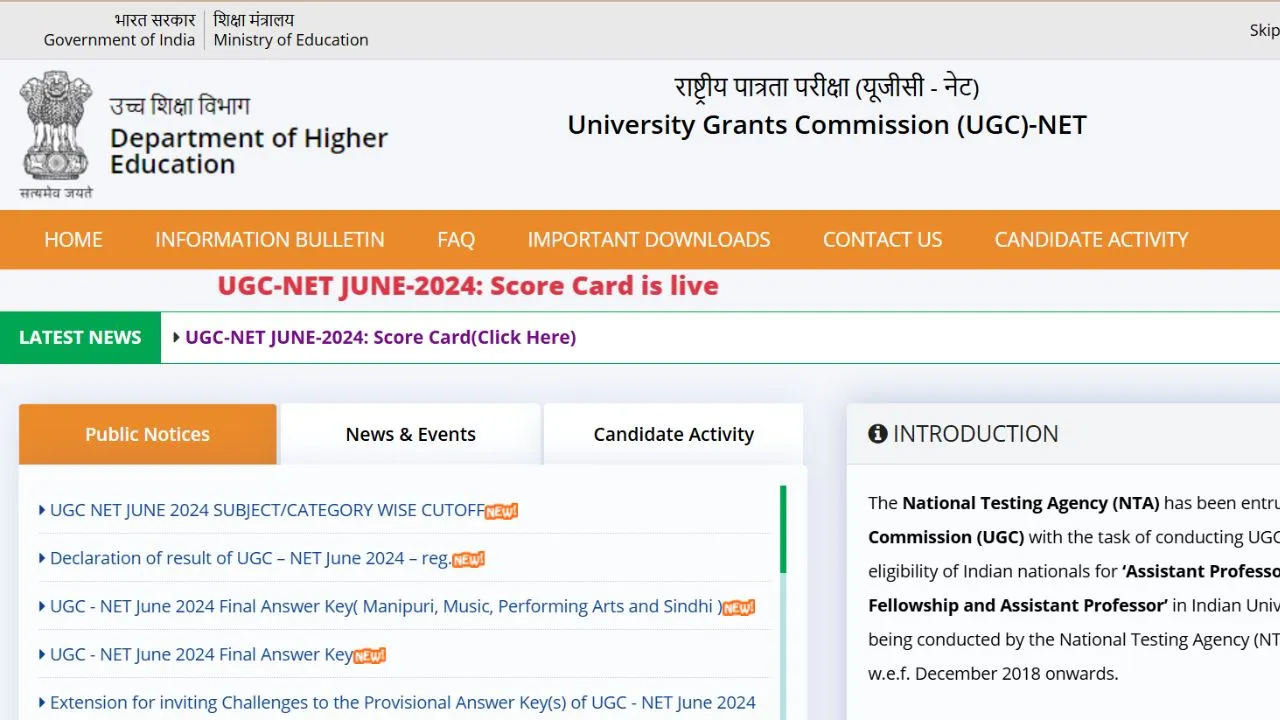
Task: Click the Ministry of Education text link
Action: point(291,40)
